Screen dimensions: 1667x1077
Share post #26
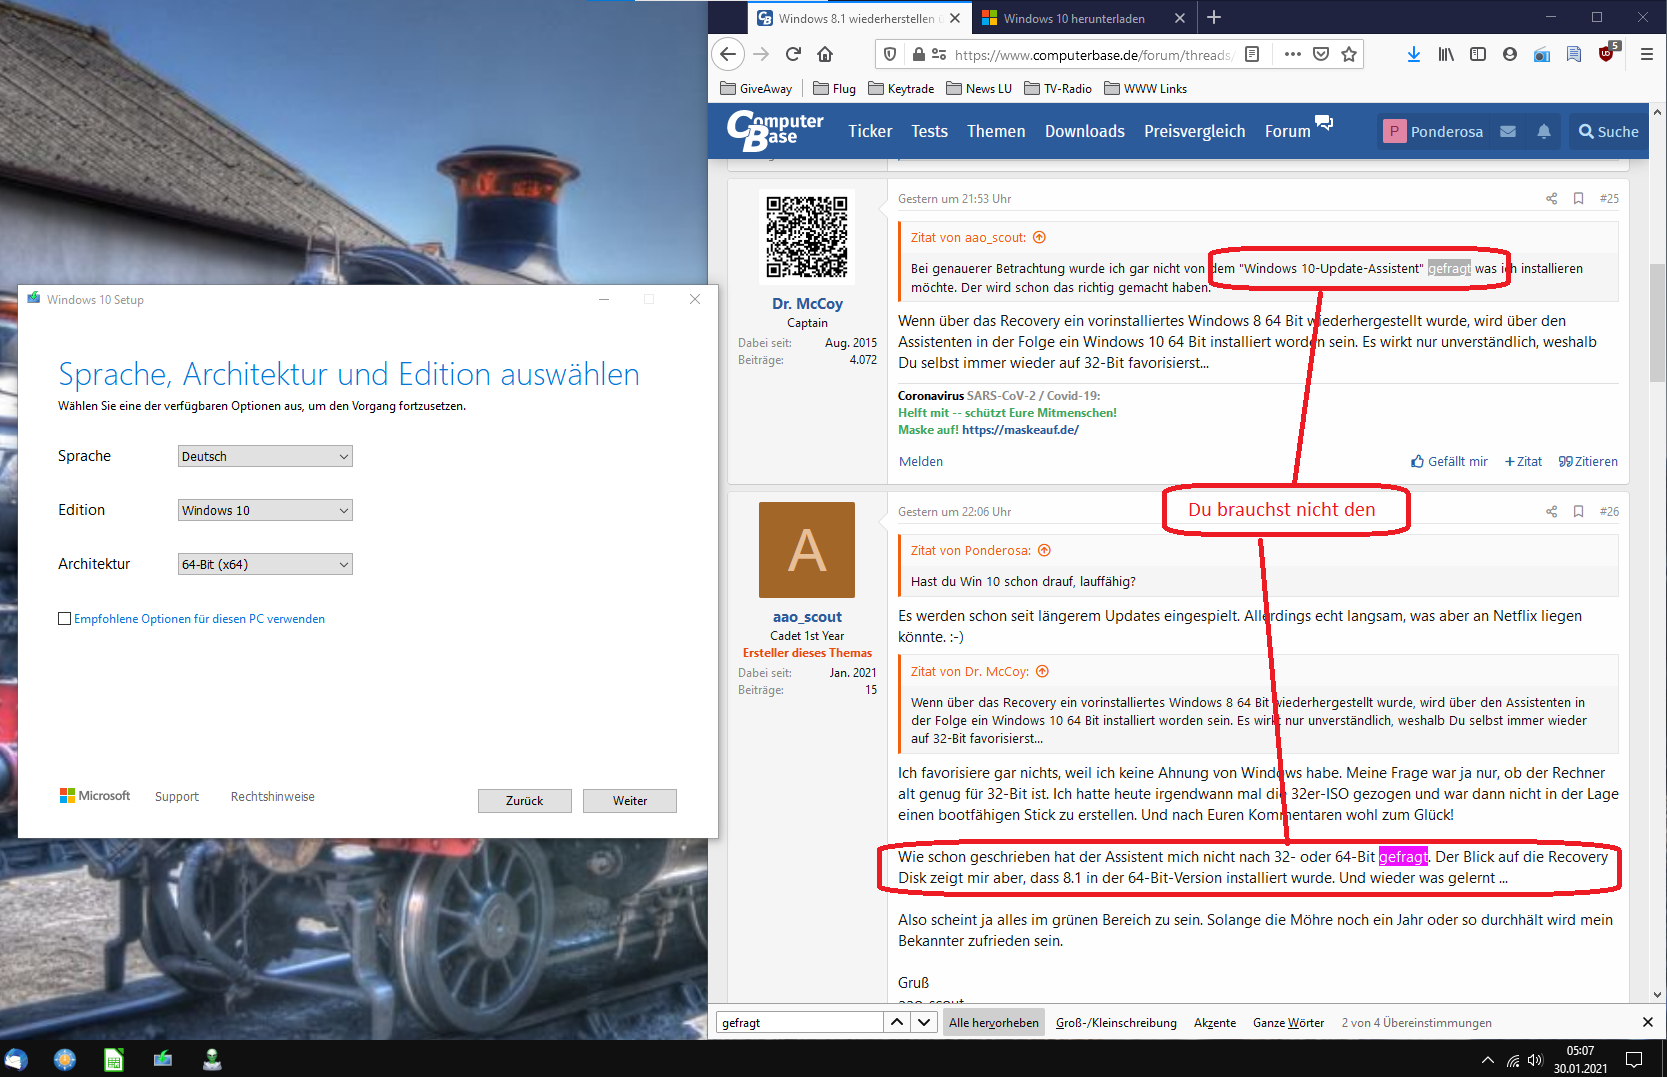(1551, 511)
